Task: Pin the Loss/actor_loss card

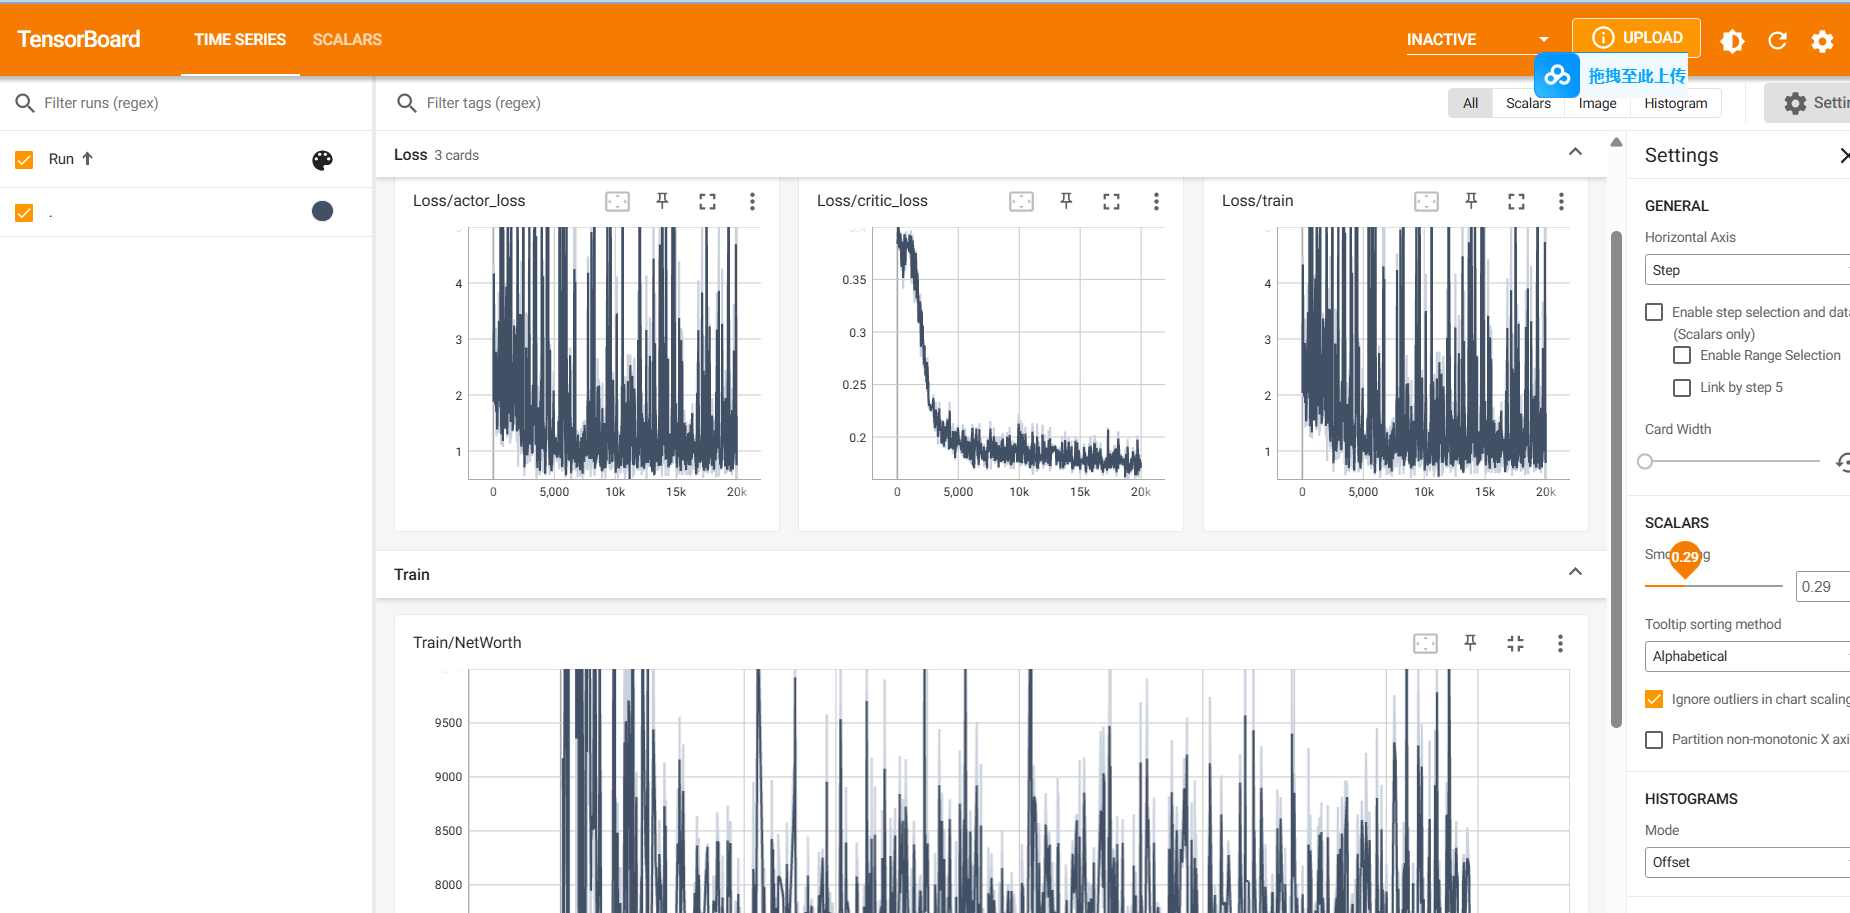Action: coord(662,201)
